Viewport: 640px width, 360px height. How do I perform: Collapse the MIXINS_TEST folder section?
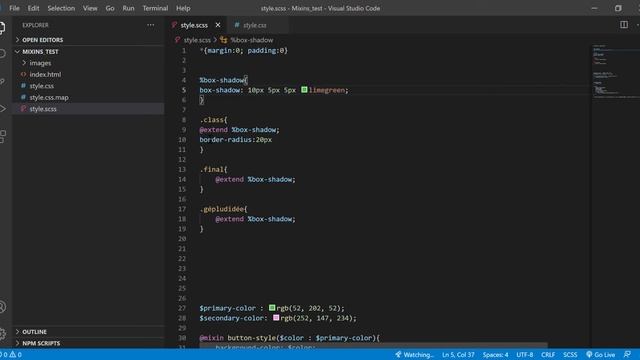[x=89, y=51]
